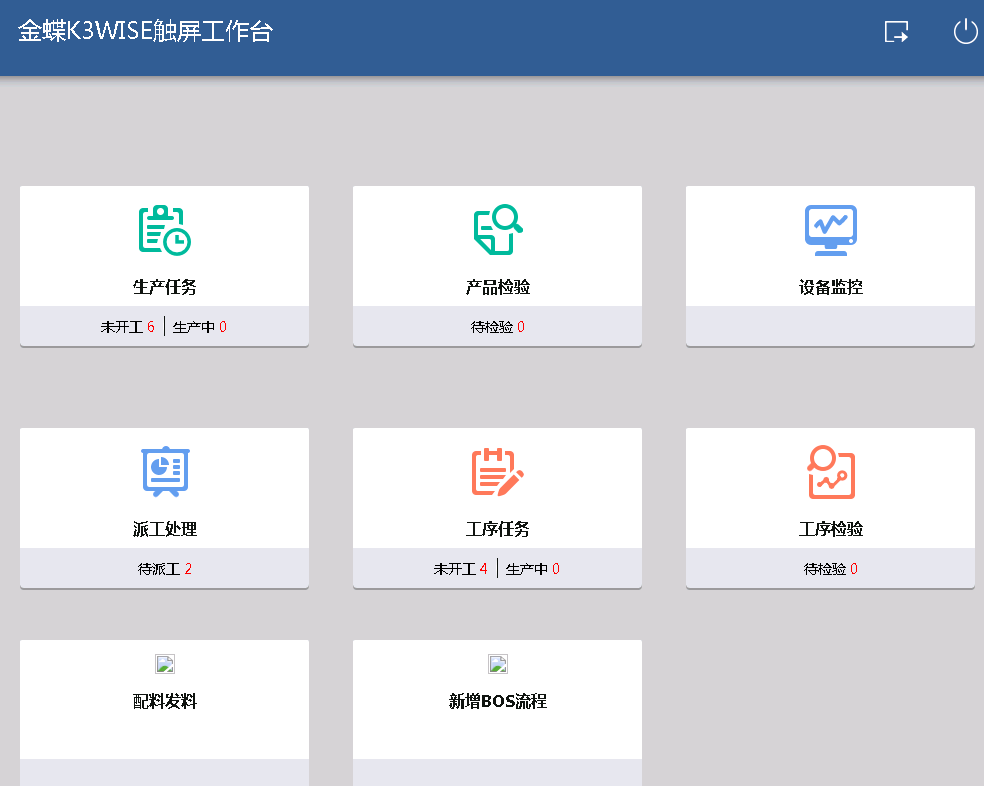Click 未开工 4 under 工序任务
The height and width of the screenshot is (786, 984).
(x=460, y=569)
